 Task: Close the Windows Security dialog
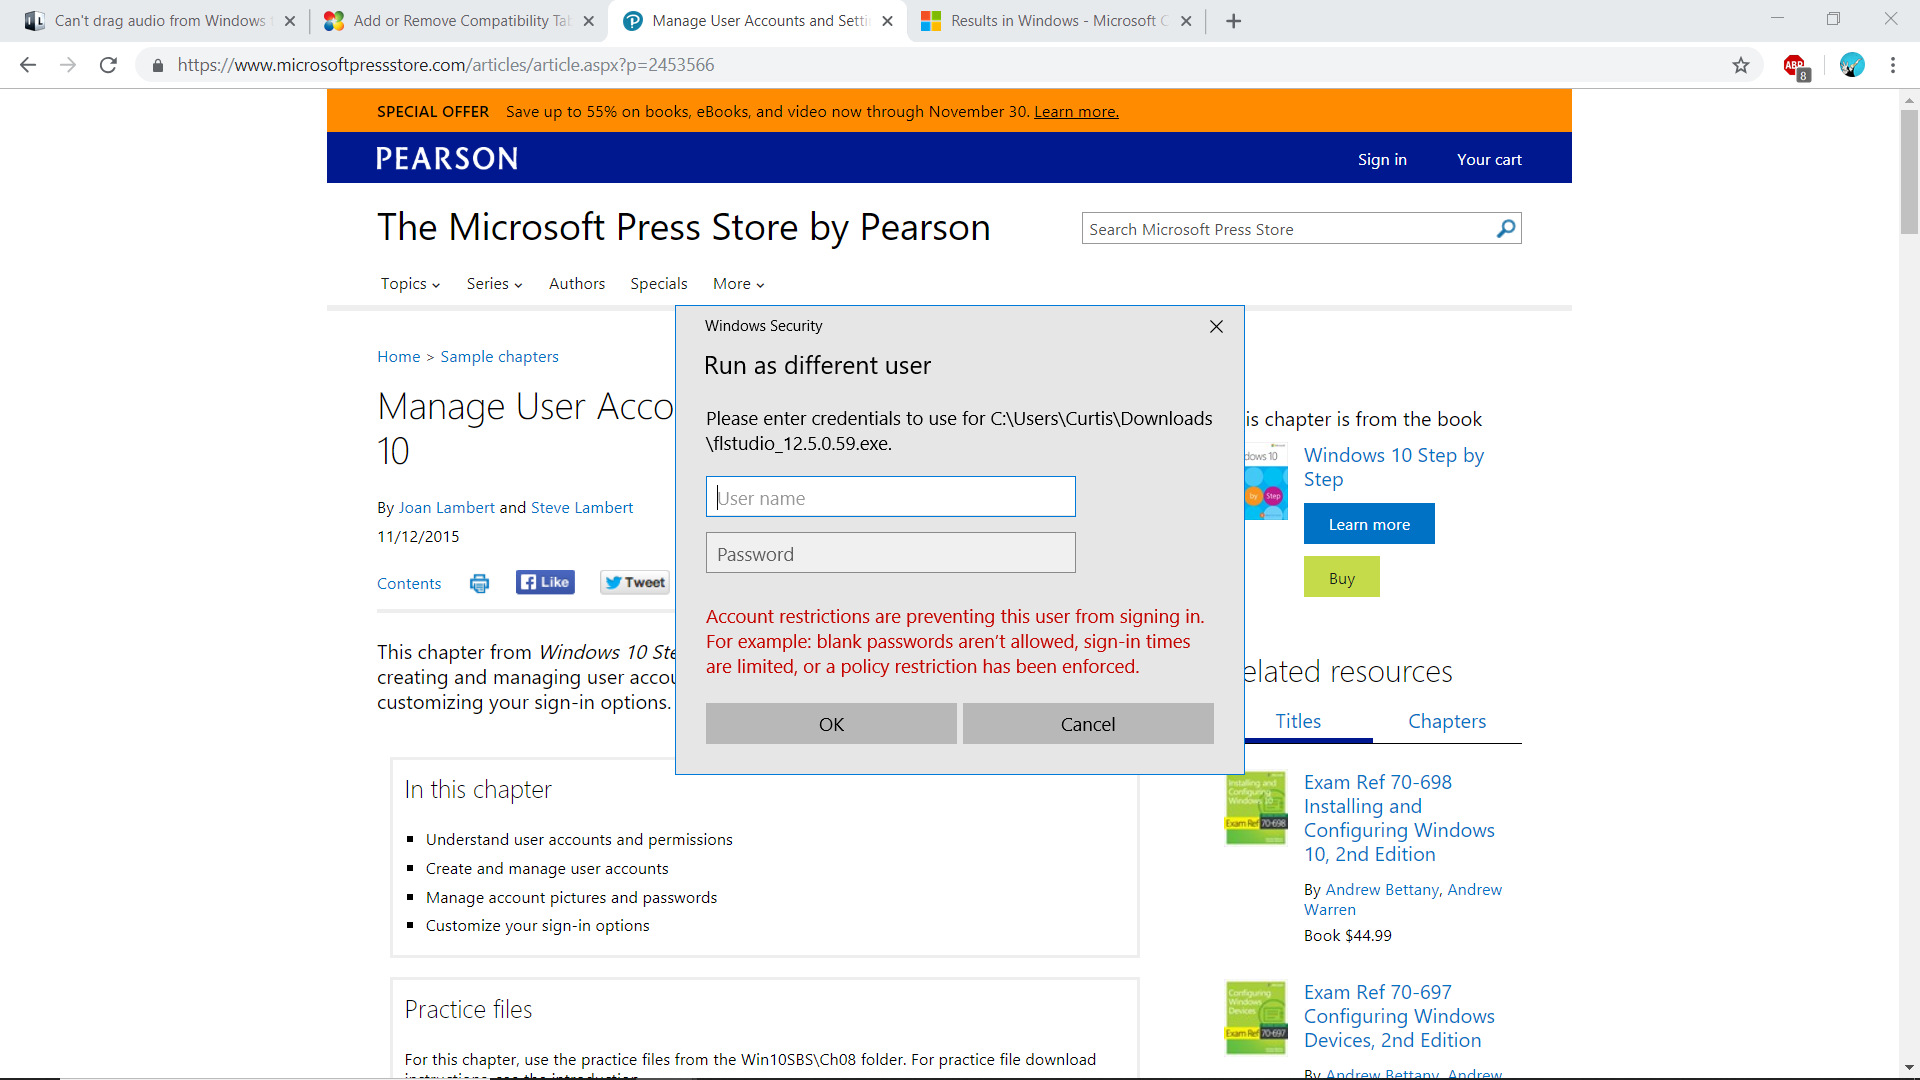click(1216, 327)
